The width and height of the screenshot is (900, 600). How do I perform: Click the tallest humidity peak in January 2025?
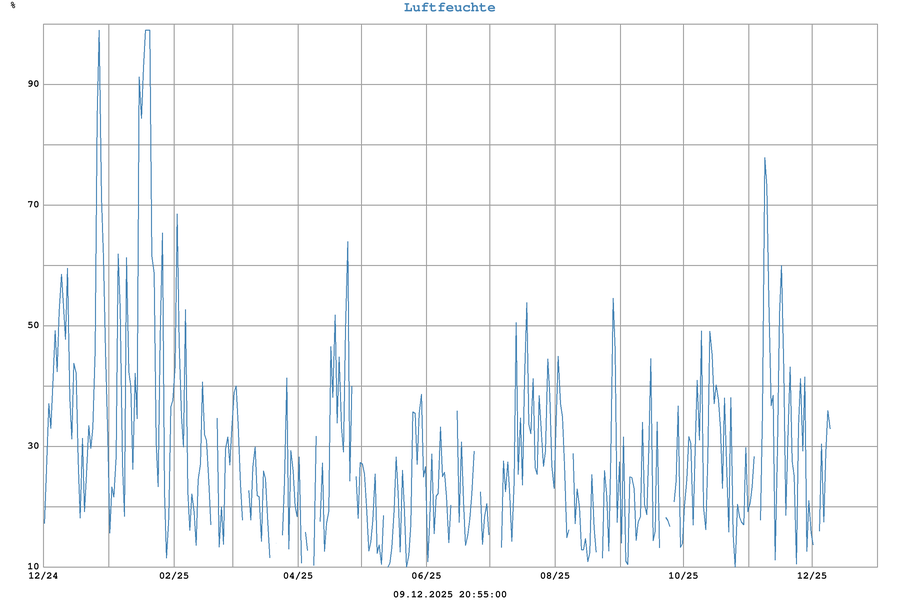[x=99, y=31]
